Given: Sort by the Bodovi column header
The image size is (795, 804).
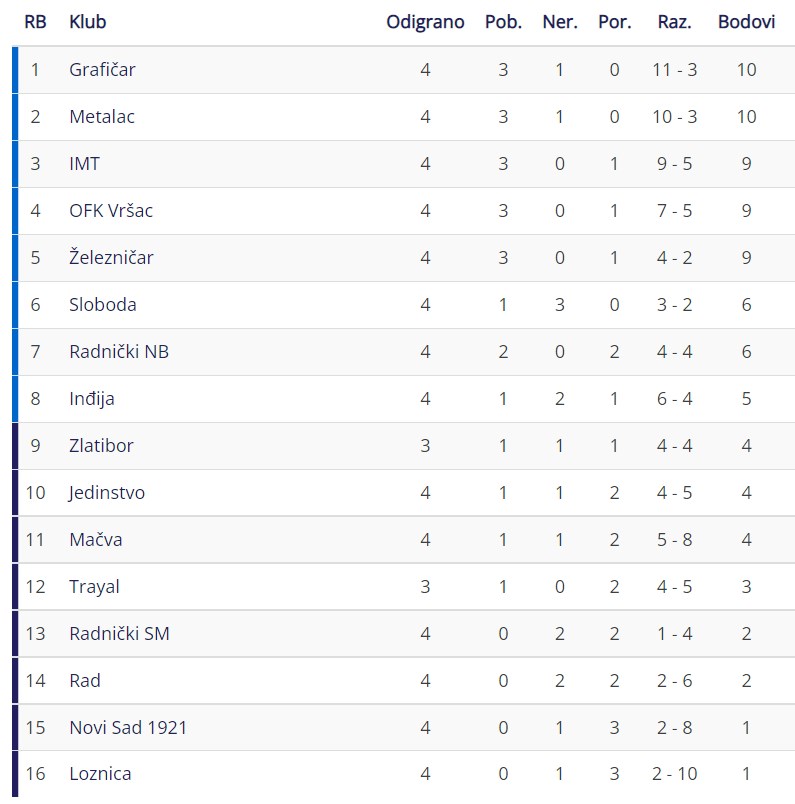Looking at the screenshot, I should [x=746, y=22].
